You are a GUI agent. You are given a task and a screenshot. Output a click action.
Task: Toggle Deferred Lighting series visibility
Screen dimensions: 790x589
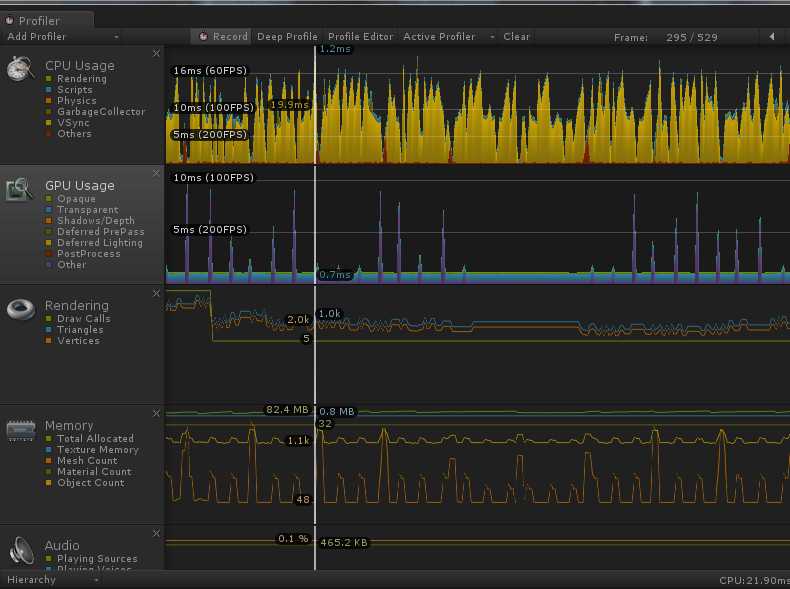click(49, 243)
